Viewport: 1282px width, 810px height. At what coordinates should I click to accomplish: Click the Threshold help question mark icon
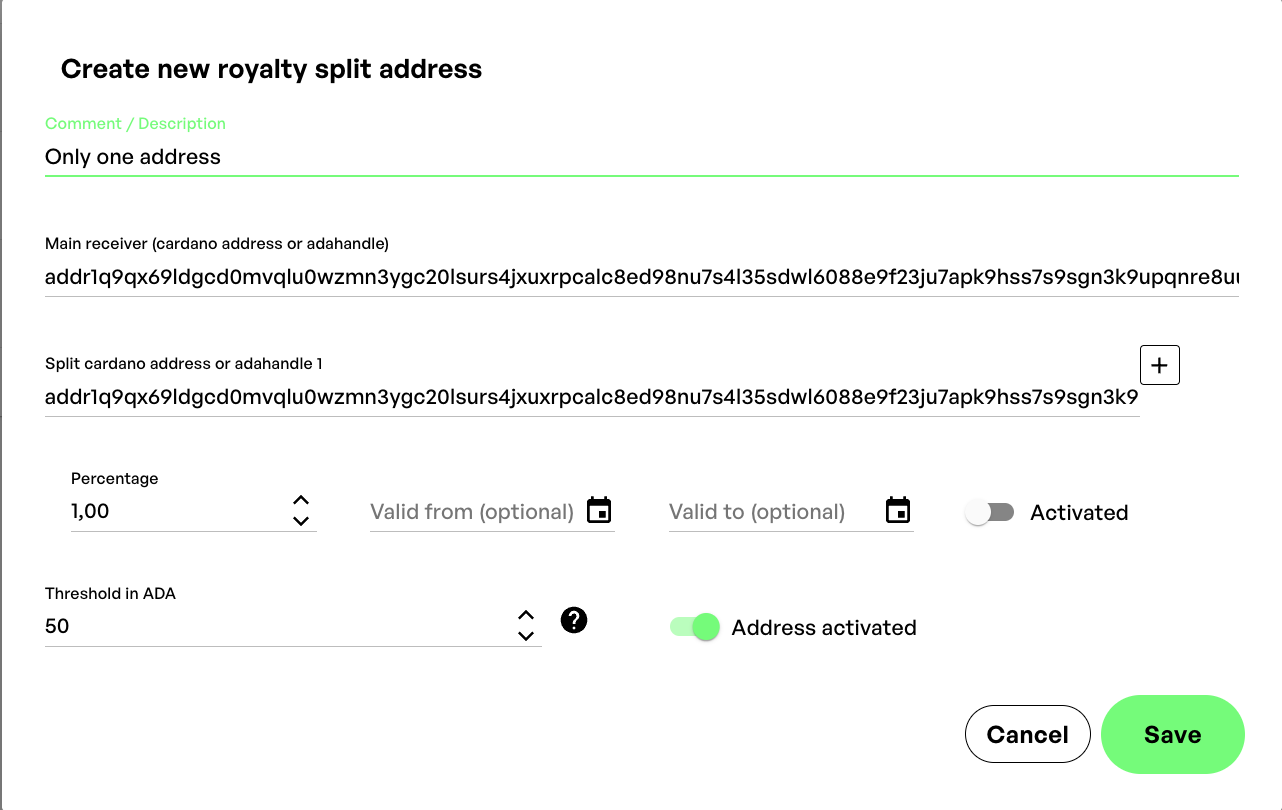(x=574, y=620)
